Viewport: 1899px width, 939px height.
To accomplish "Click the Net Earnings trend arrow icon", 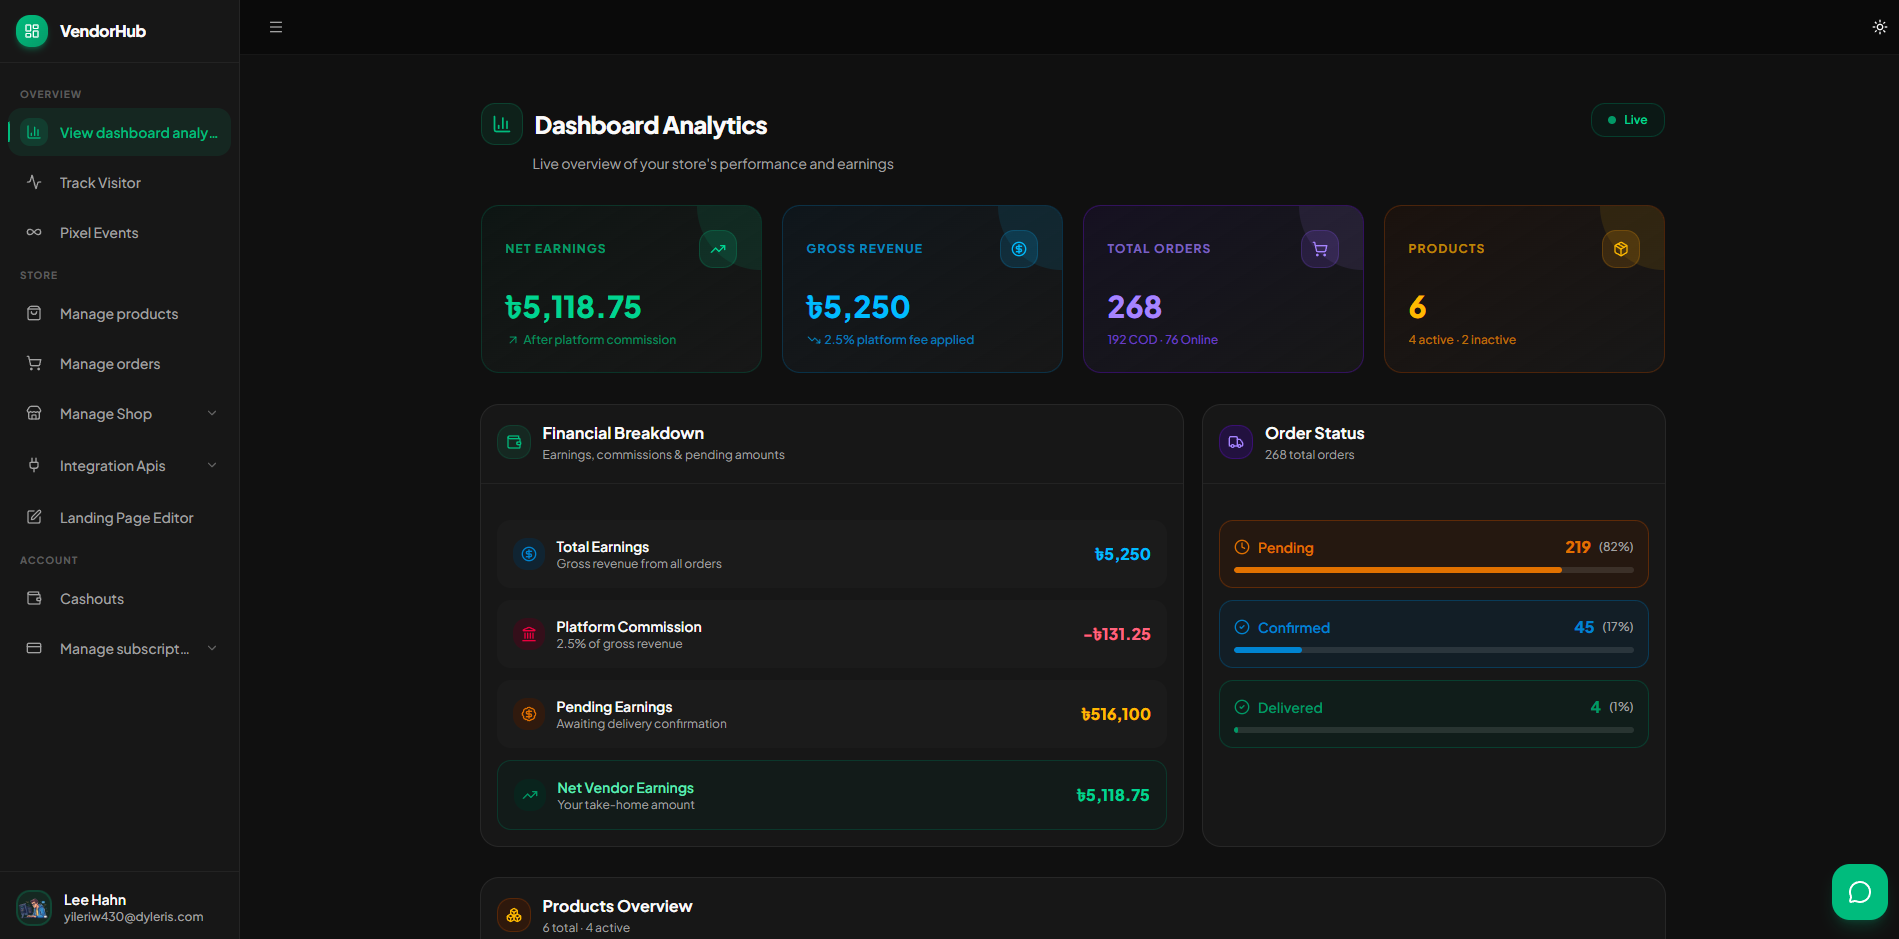I will pyautogui.click(x=718, y=249).
